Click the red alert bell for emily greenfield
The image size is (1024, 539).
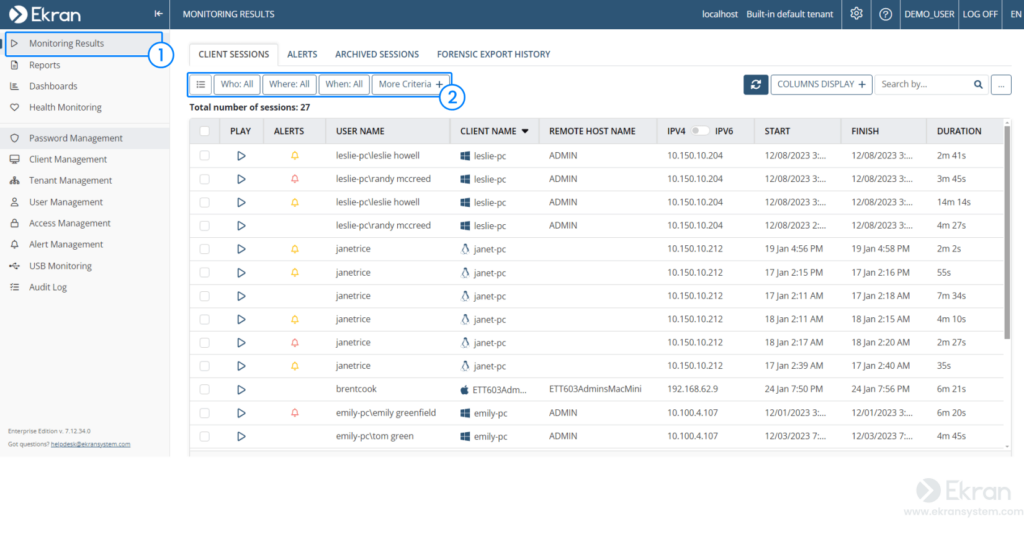[294, 412]
